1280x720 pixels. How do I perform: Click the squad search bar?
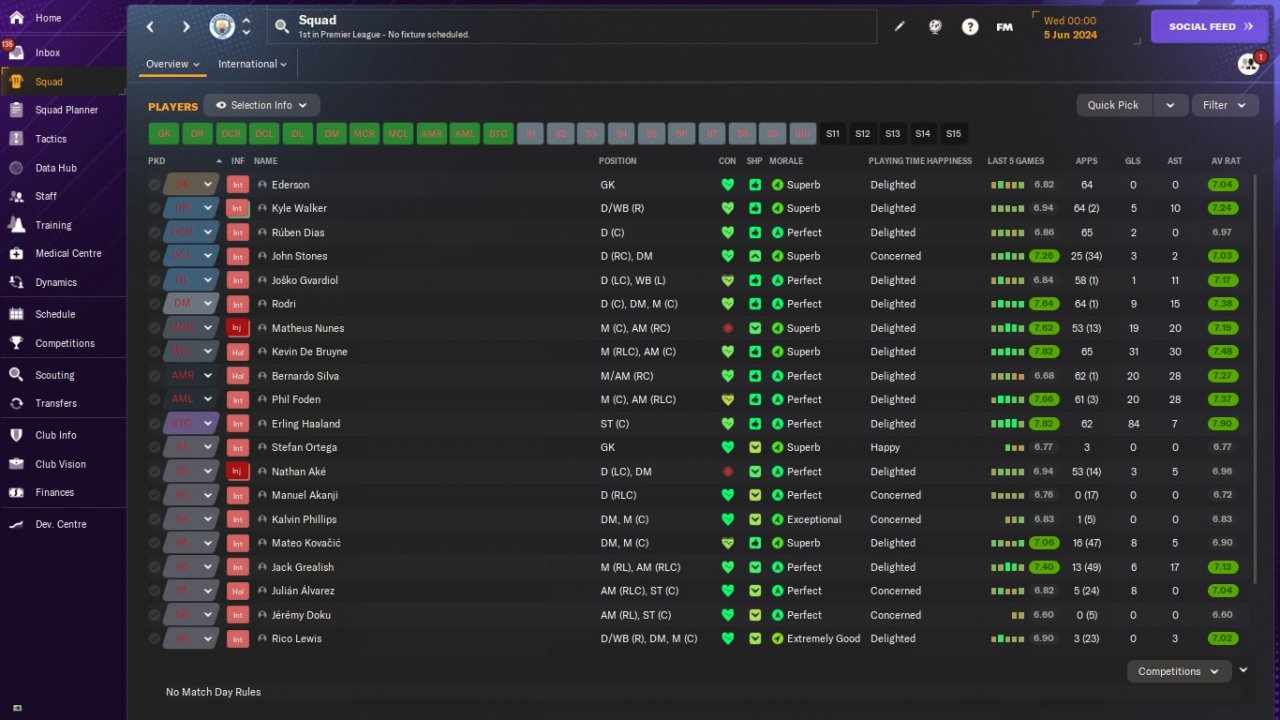click(572, 27)
